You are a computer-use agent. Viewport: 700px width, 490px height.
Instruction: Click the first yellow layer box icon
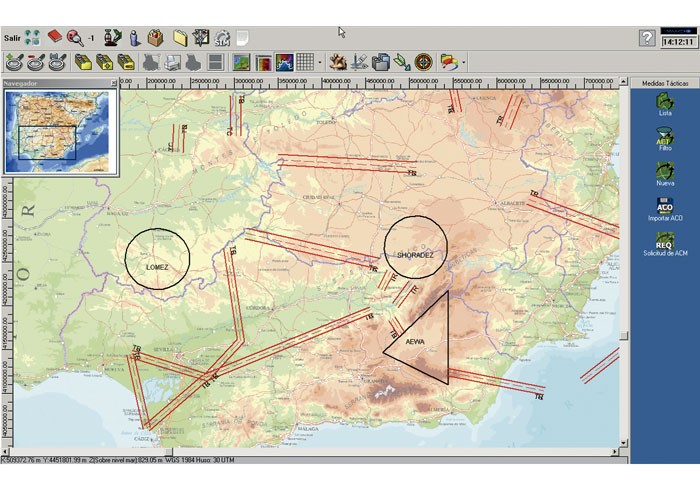pyautogui.click(x=83, y=62)
